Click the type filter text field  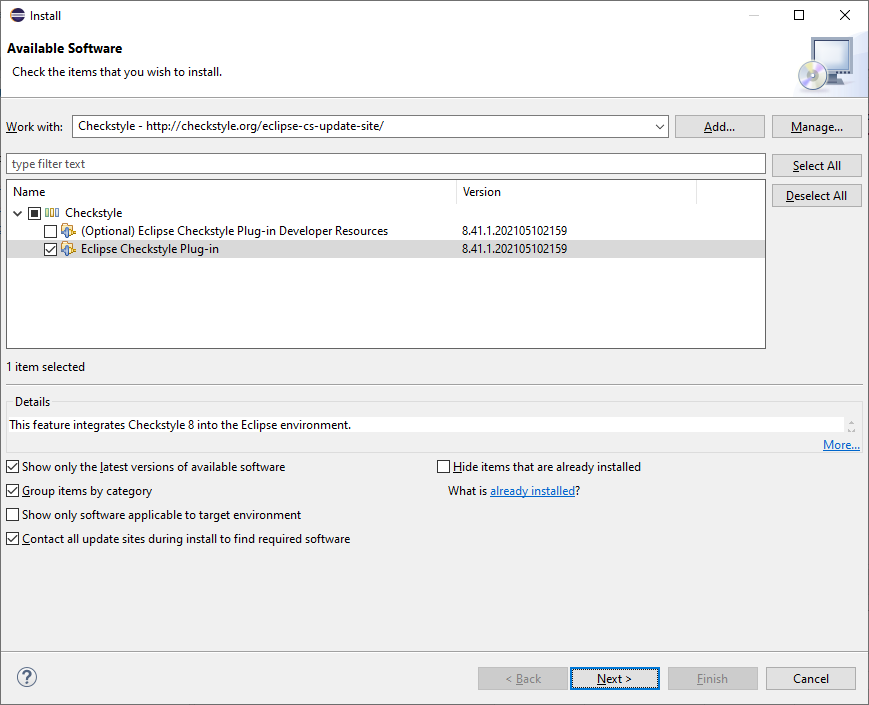pyautogui.click(x=385, y=164)
